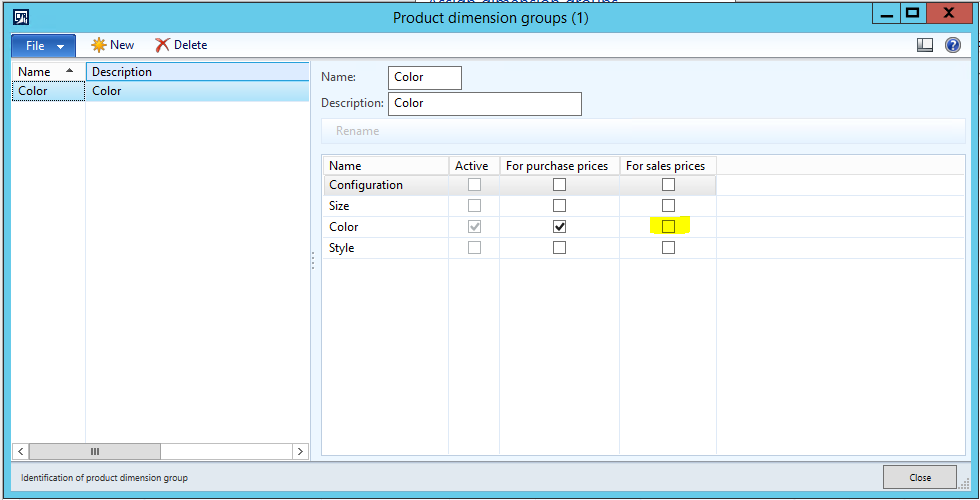Click the application icon in title bar

pyautogui.click(x=21, y=17)
